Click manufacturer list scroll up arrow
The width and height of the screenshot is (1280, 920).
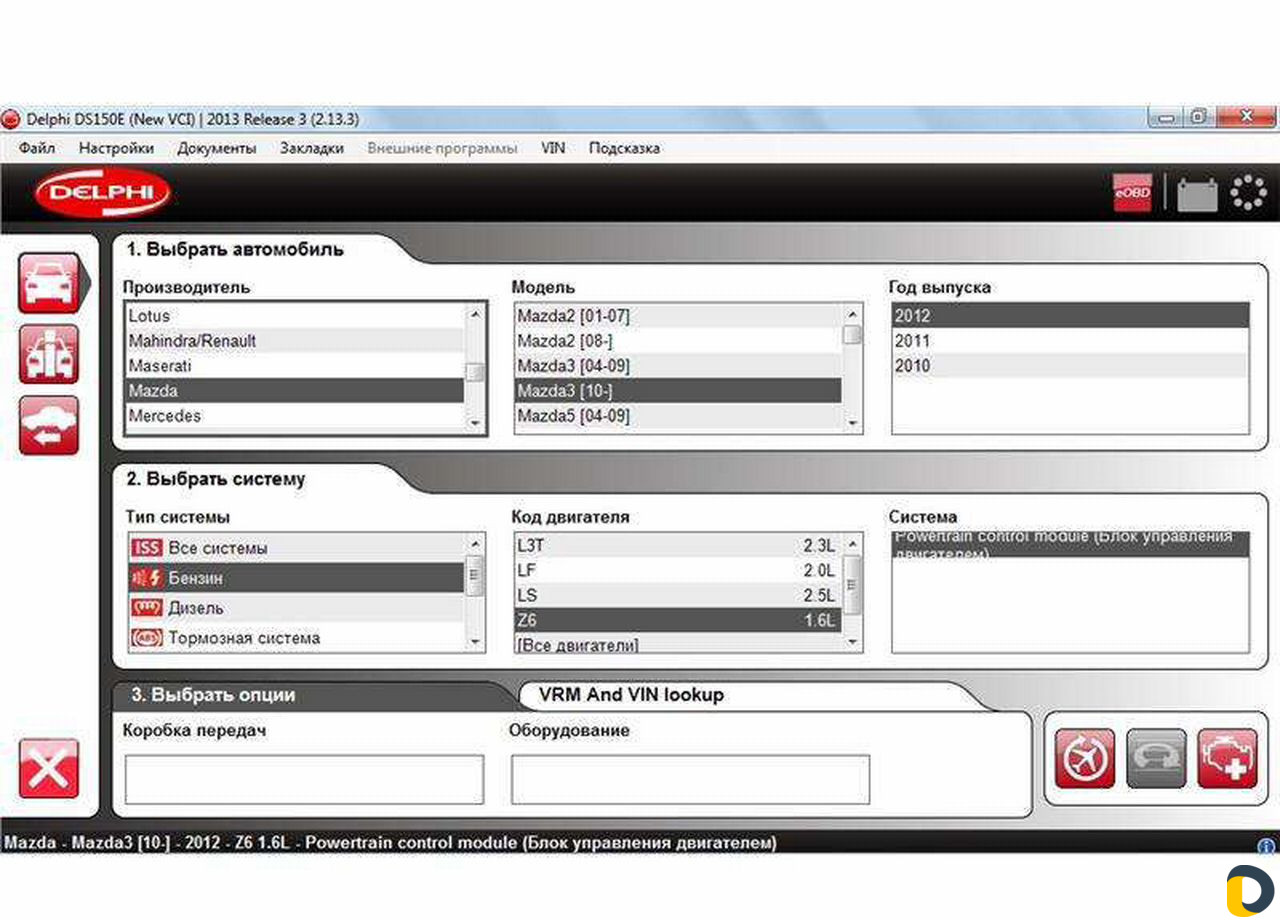coord(476,314)
